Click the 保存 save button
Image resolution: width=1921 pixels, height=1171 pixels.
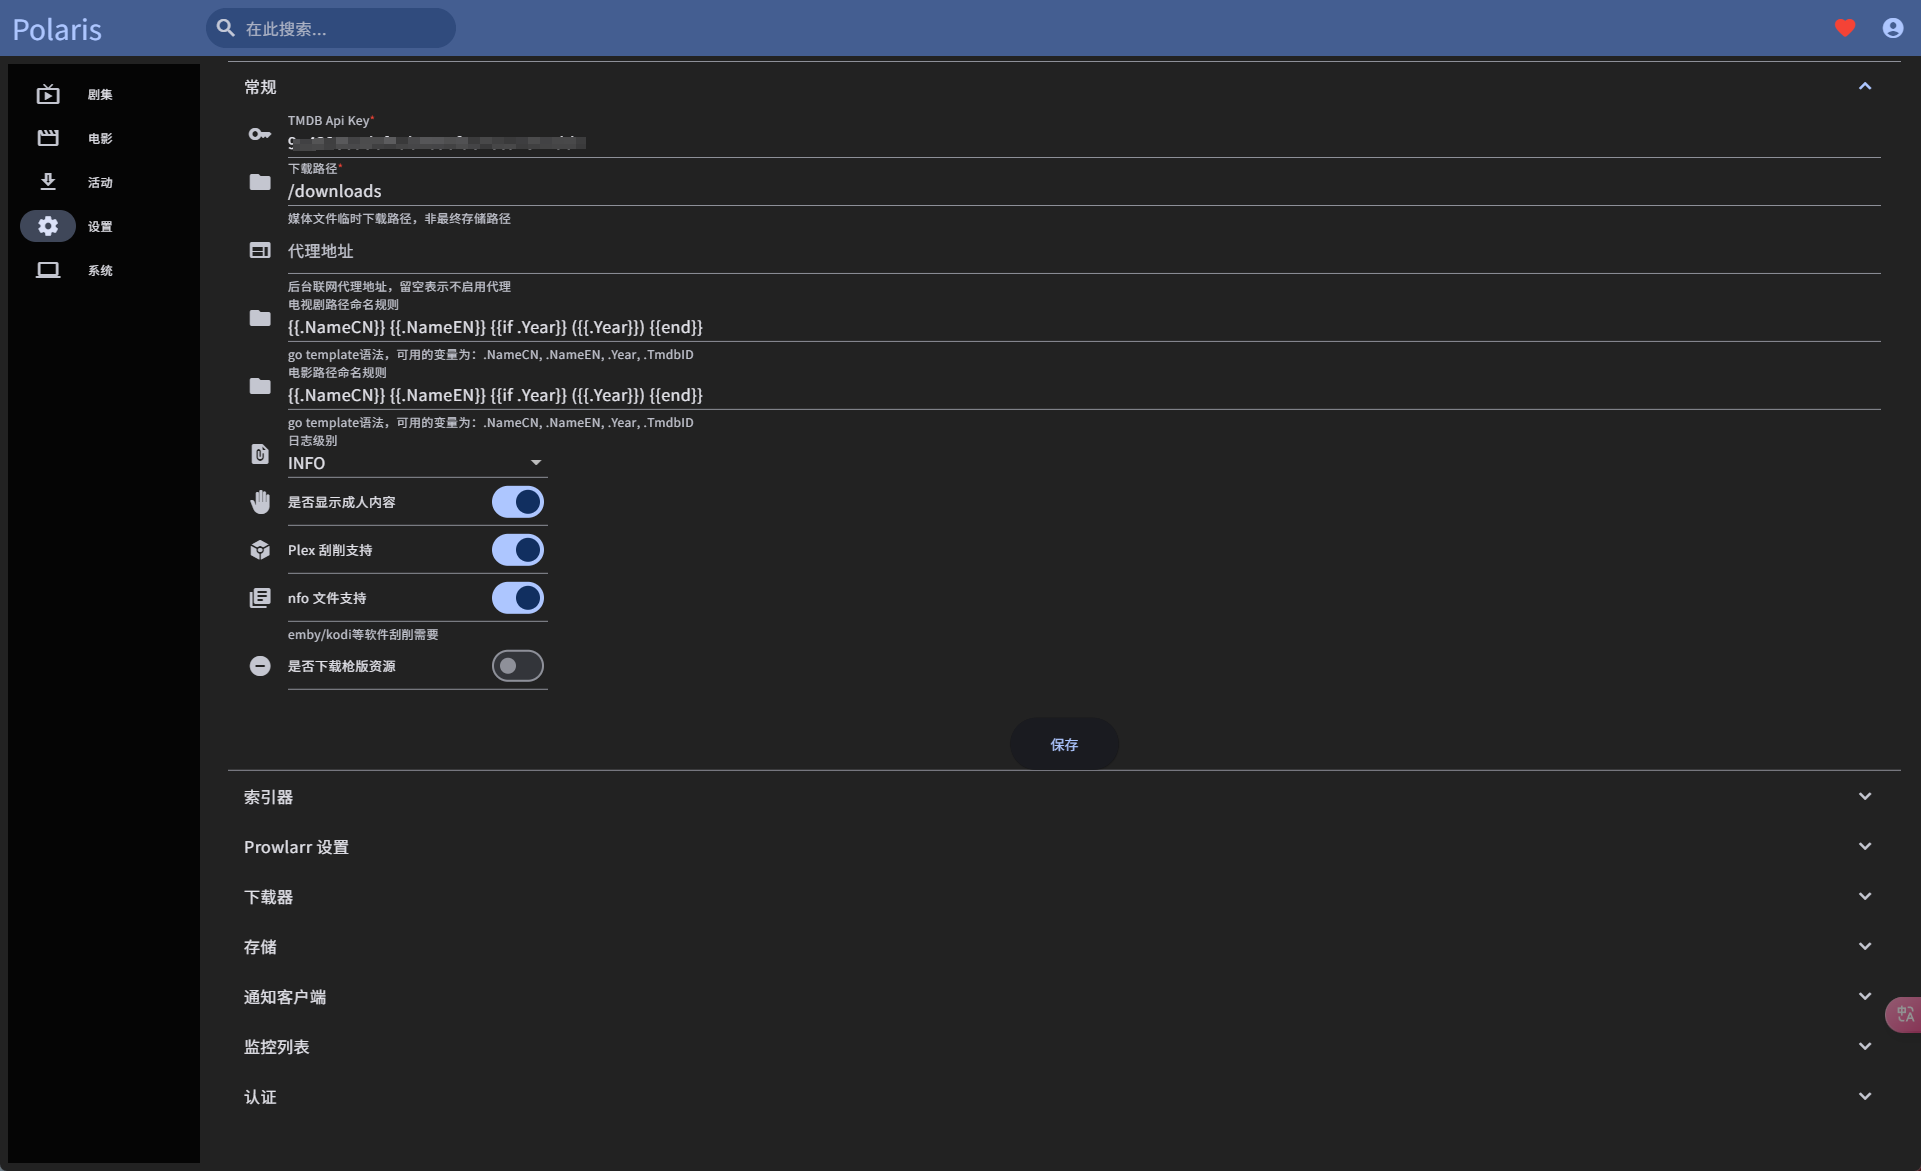click(x=1064, y=744)
